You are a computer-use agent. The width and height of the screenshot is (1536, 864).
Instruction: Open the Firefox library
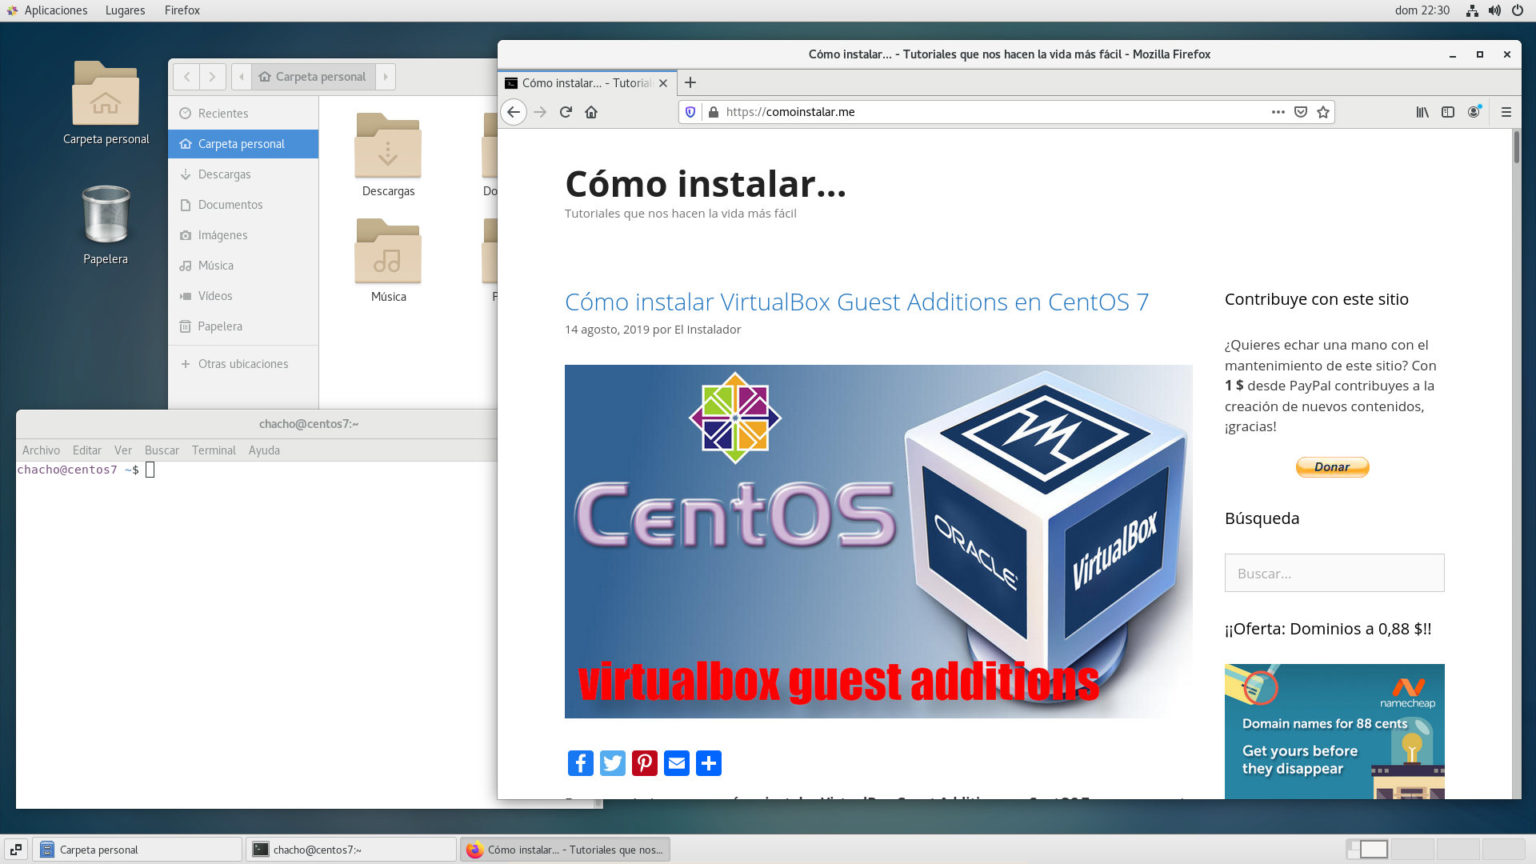1422,112
